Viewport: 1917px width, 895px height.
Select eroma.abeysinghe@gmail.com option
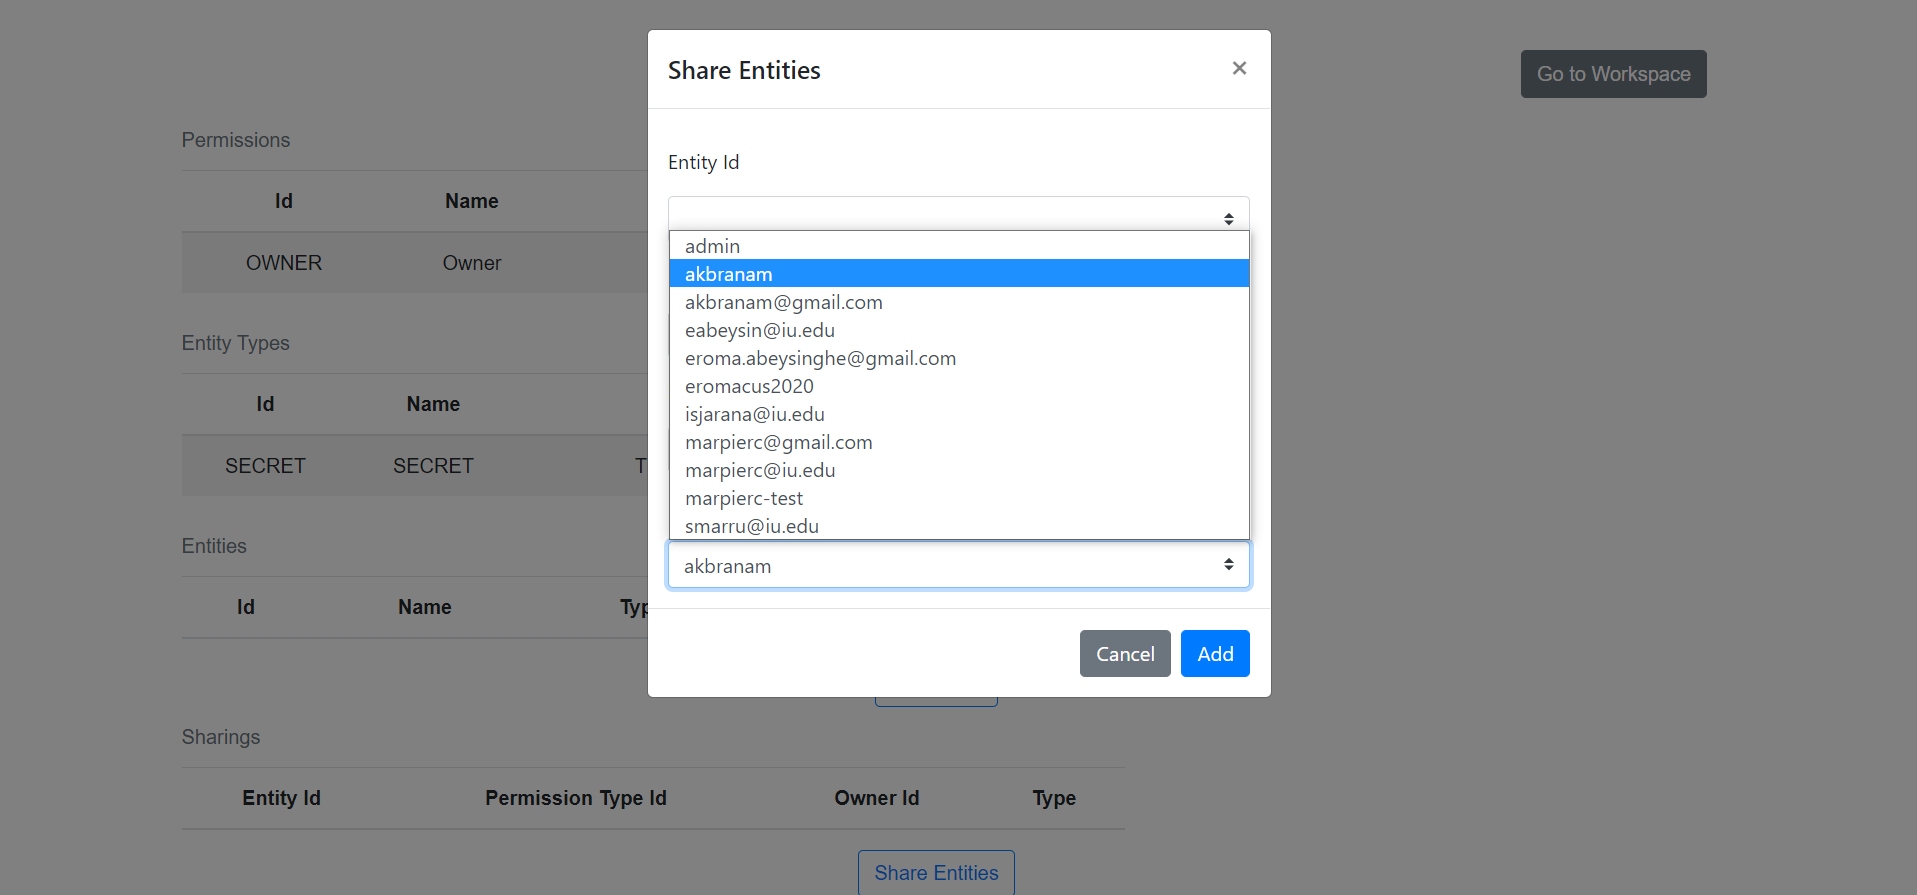958,358
